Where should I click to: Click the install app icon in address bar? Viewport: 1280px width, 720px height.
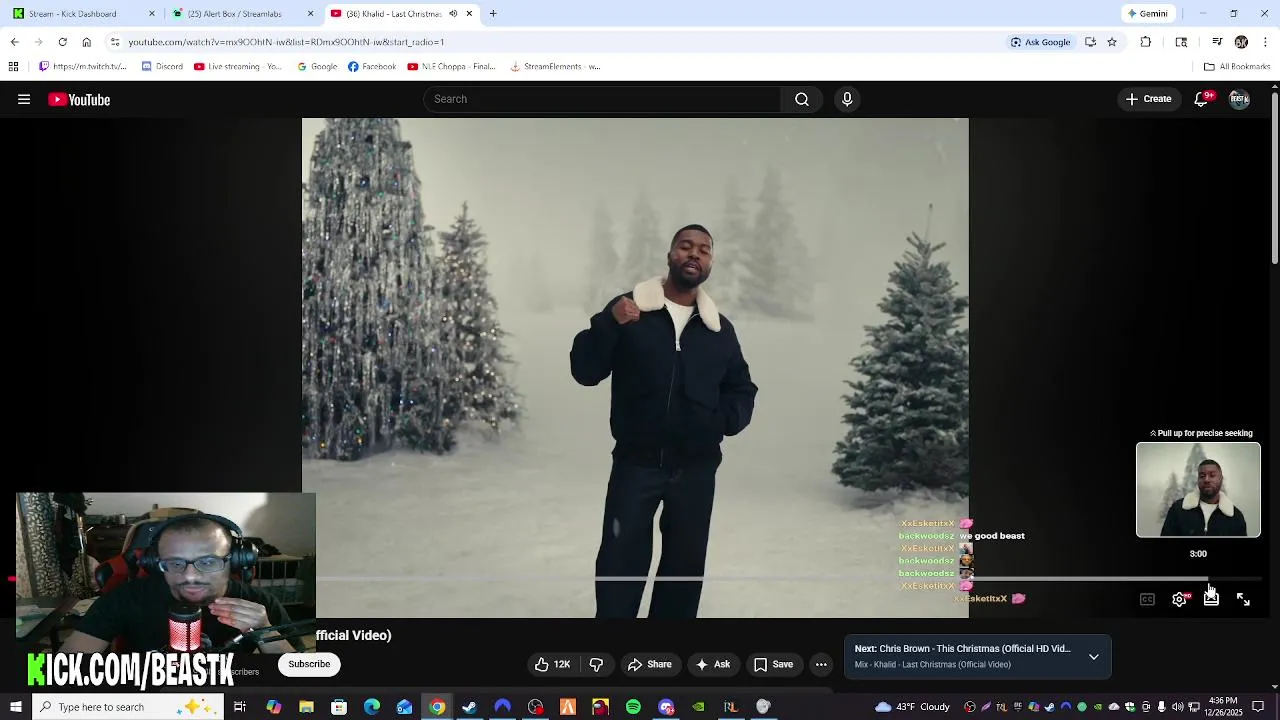click(1090, 42)
